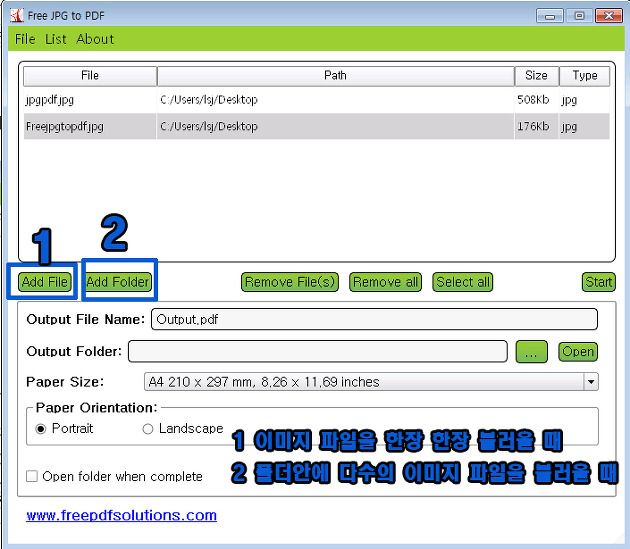Click the Type column header

click(x=585, y=76)
